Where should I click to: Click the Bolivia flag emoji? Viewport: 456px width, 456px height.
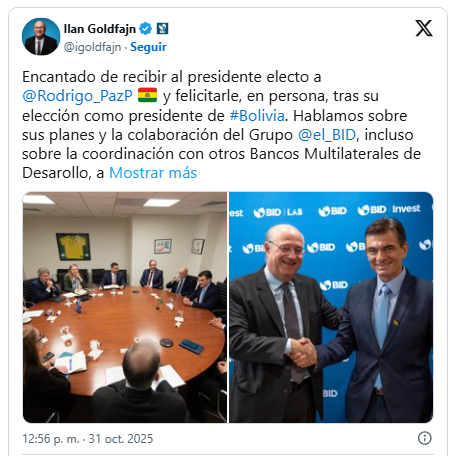[x=147, y=95]
